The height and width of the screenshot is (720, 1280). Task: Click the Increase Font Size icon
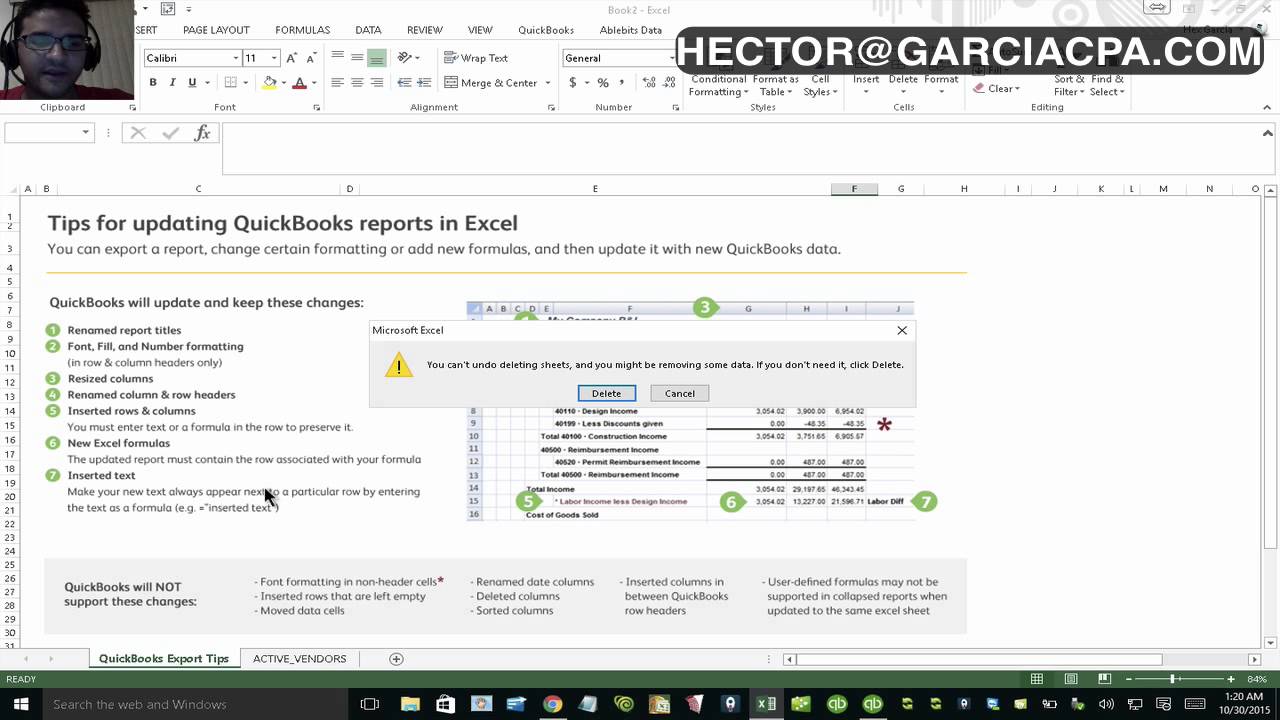291,58
